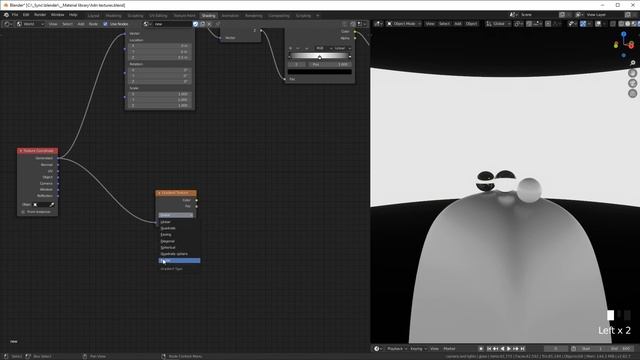Collapse the Texture Coordinate node
Image resolution: width=640 pixels, height=360 pixels.
[21, 151]
